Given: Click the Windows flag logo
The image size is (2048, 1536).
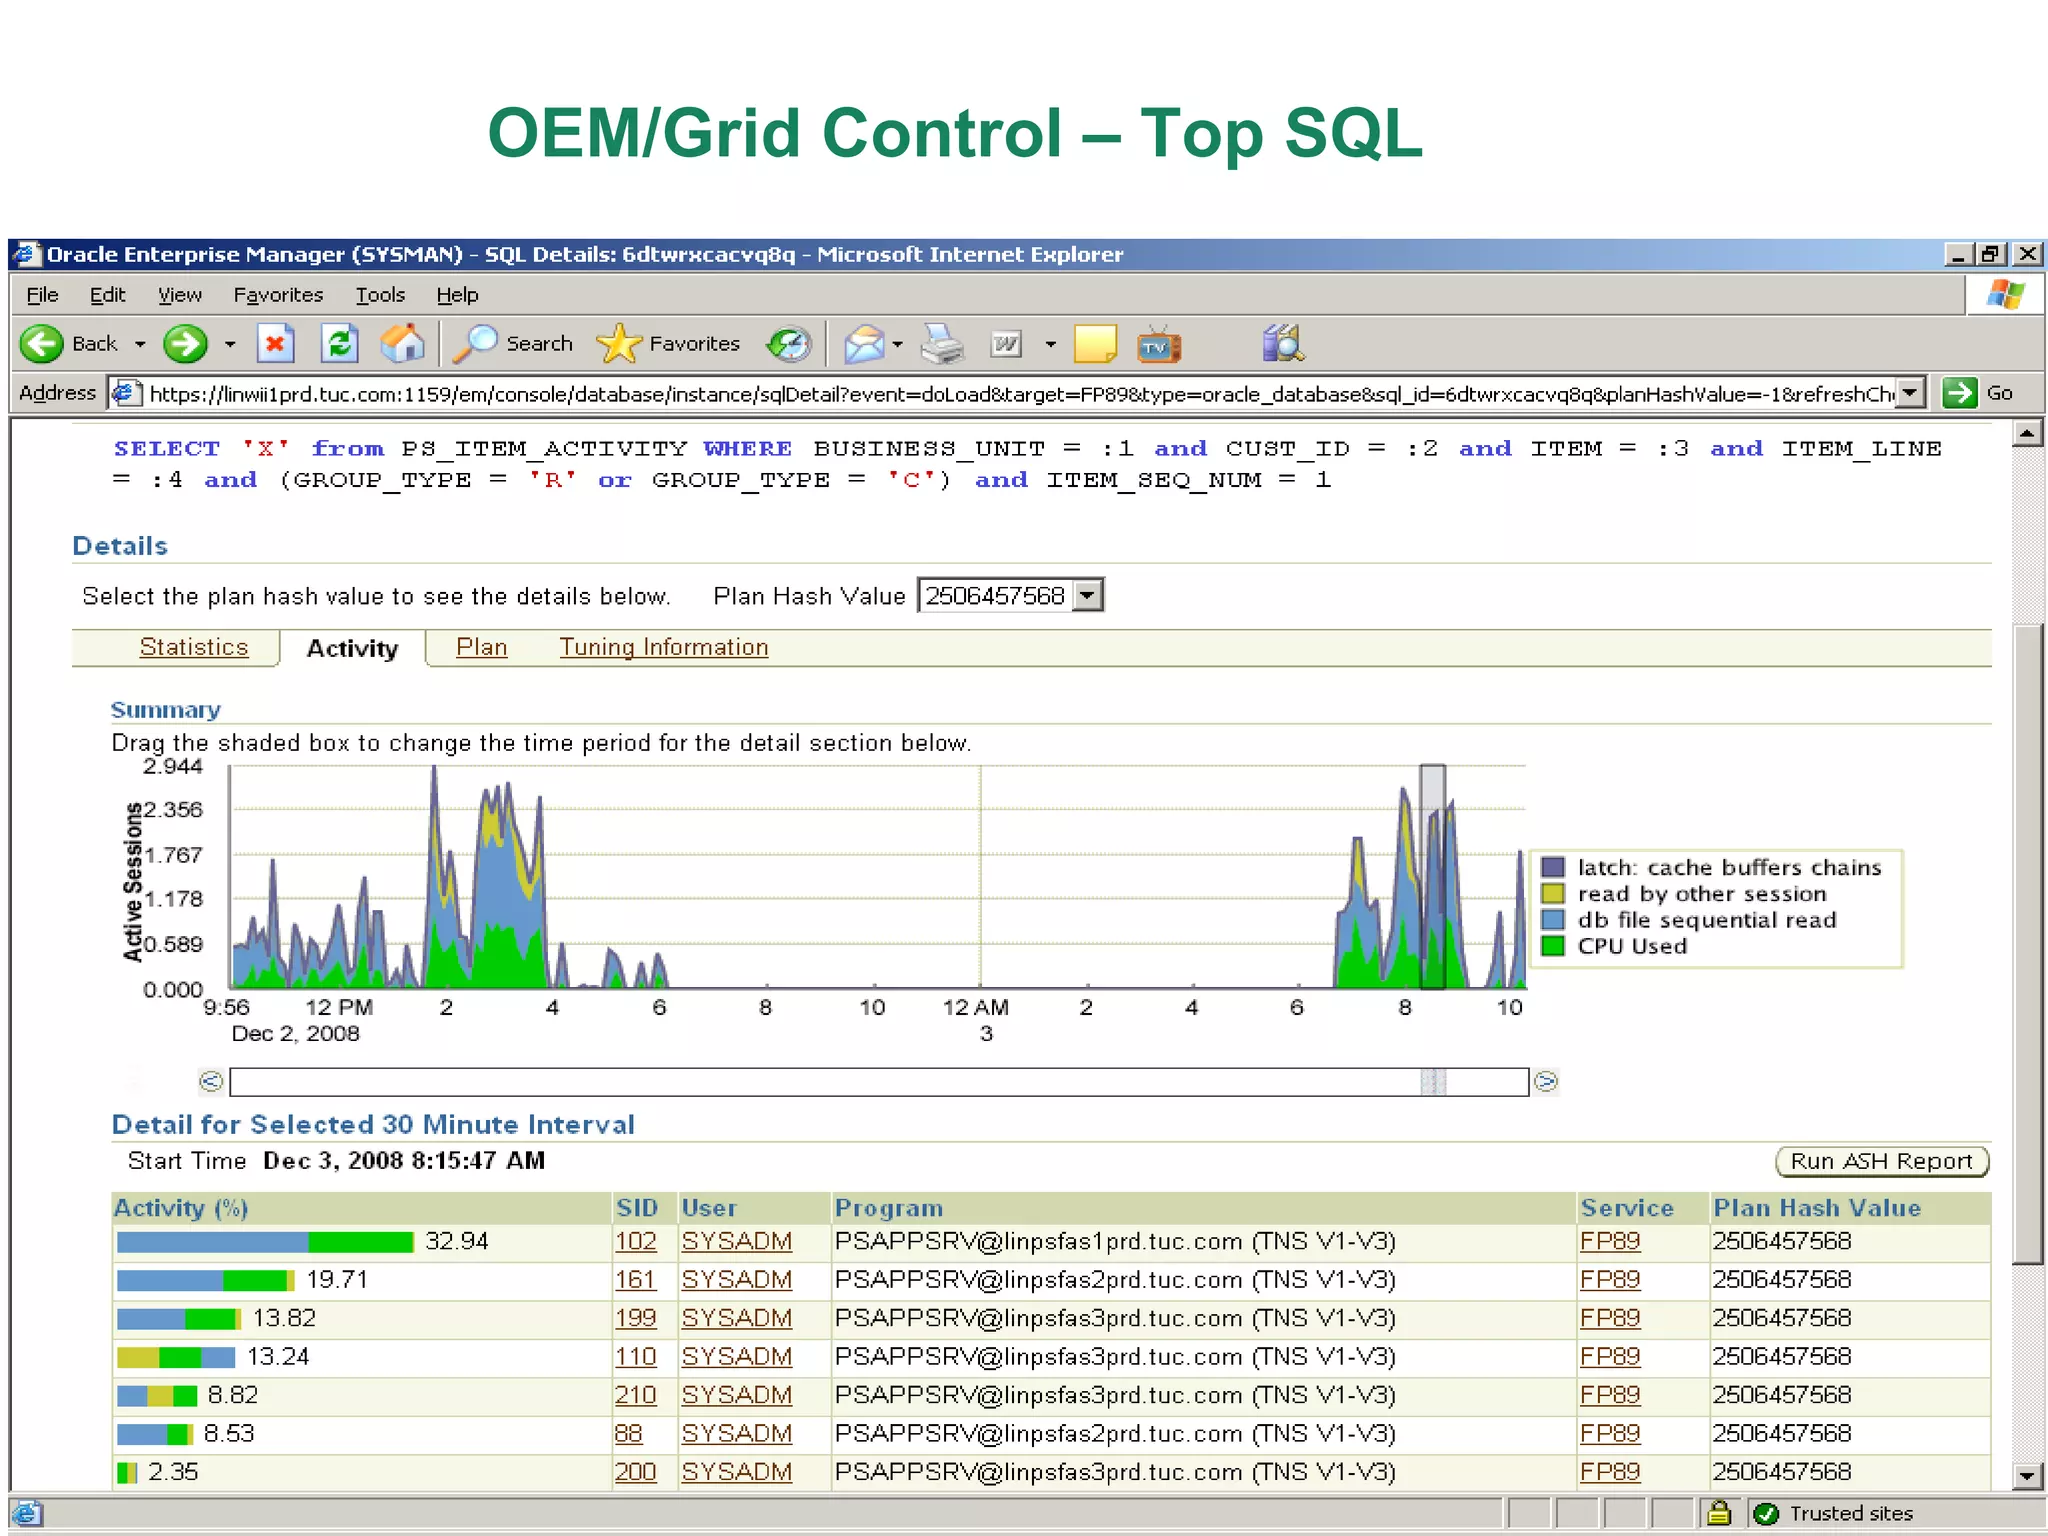Looking at the screenshot, I should (2006, 295).
